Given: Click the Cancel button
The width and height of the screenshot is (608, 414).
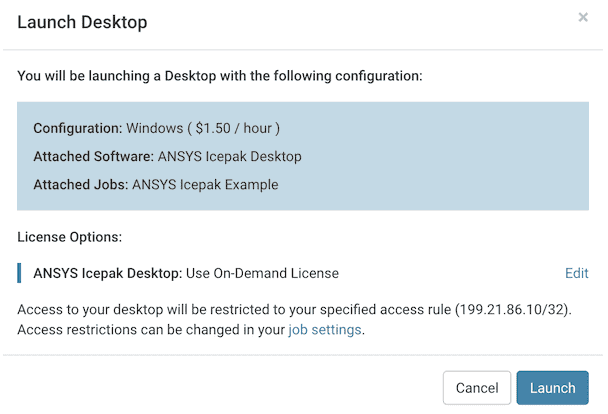Looking at the screenshot, I should 477,388.
